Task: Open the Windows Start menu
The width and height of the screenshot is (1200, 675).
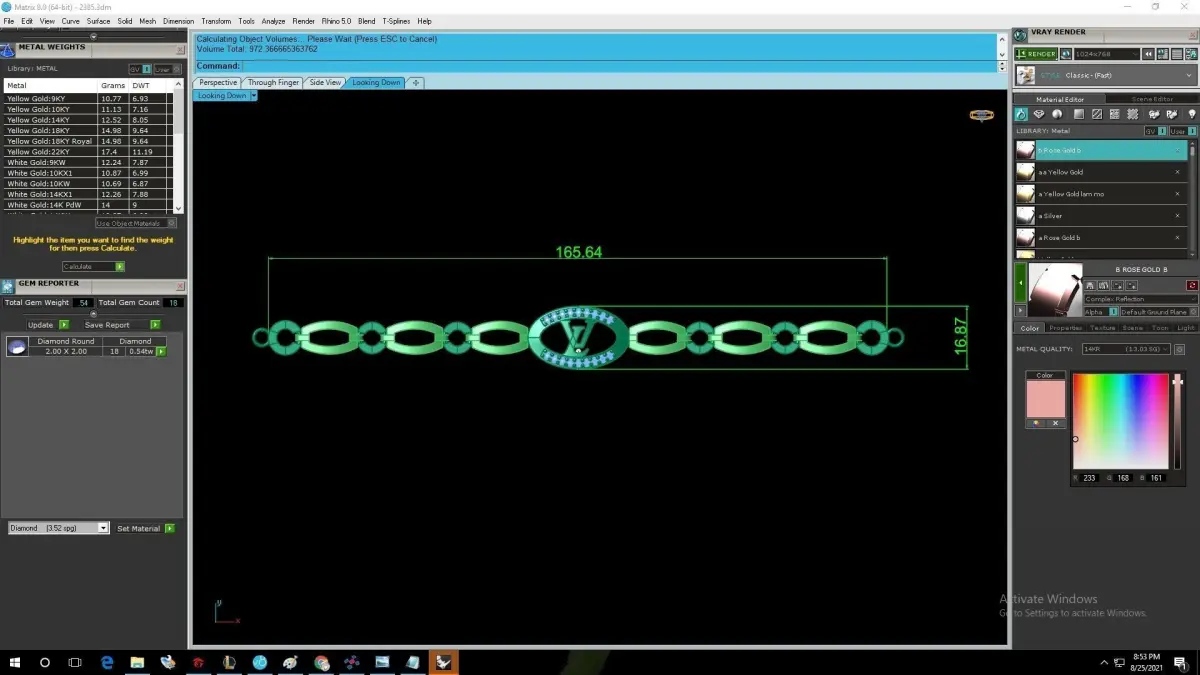Action: click(x=15, y=662)
